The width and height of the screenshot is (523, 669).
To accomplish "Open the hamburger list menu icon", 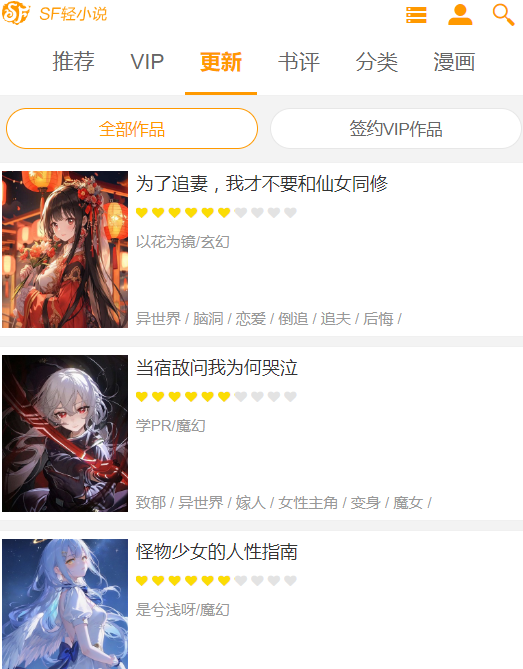I will tap(416, 15).
